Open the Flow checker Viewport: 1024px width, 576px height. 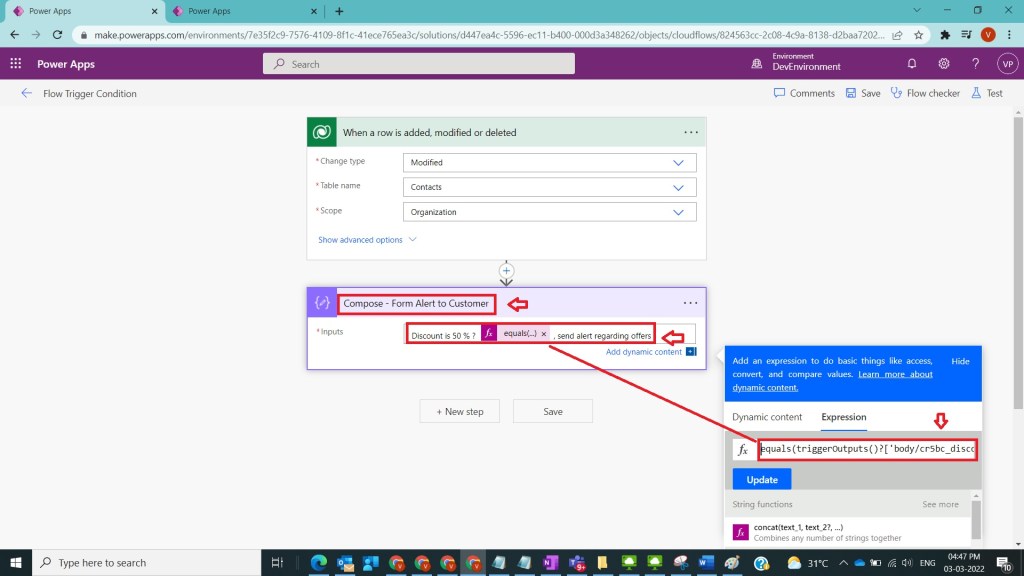click(925, 93)
